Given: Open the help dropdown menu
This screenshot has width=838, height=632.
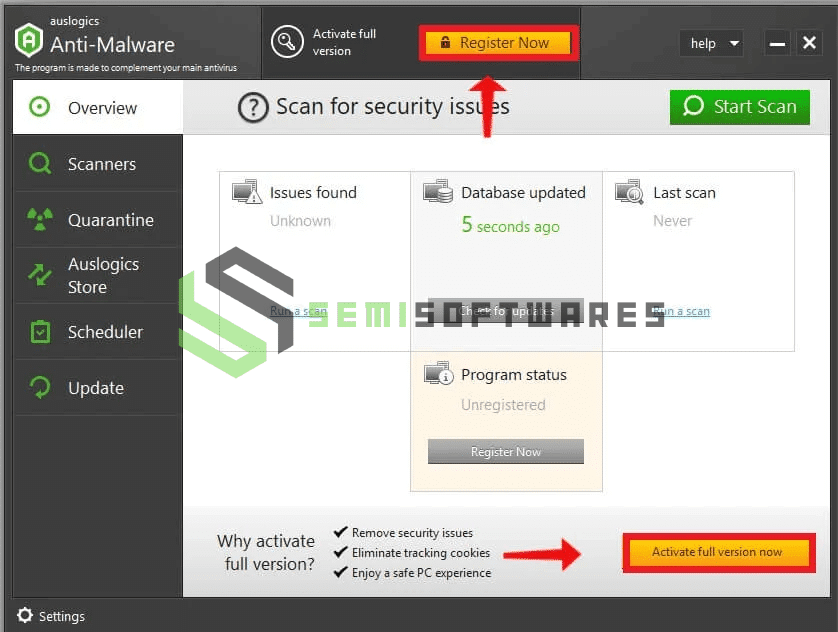Looking at the screenshot, I should point(712,43).
